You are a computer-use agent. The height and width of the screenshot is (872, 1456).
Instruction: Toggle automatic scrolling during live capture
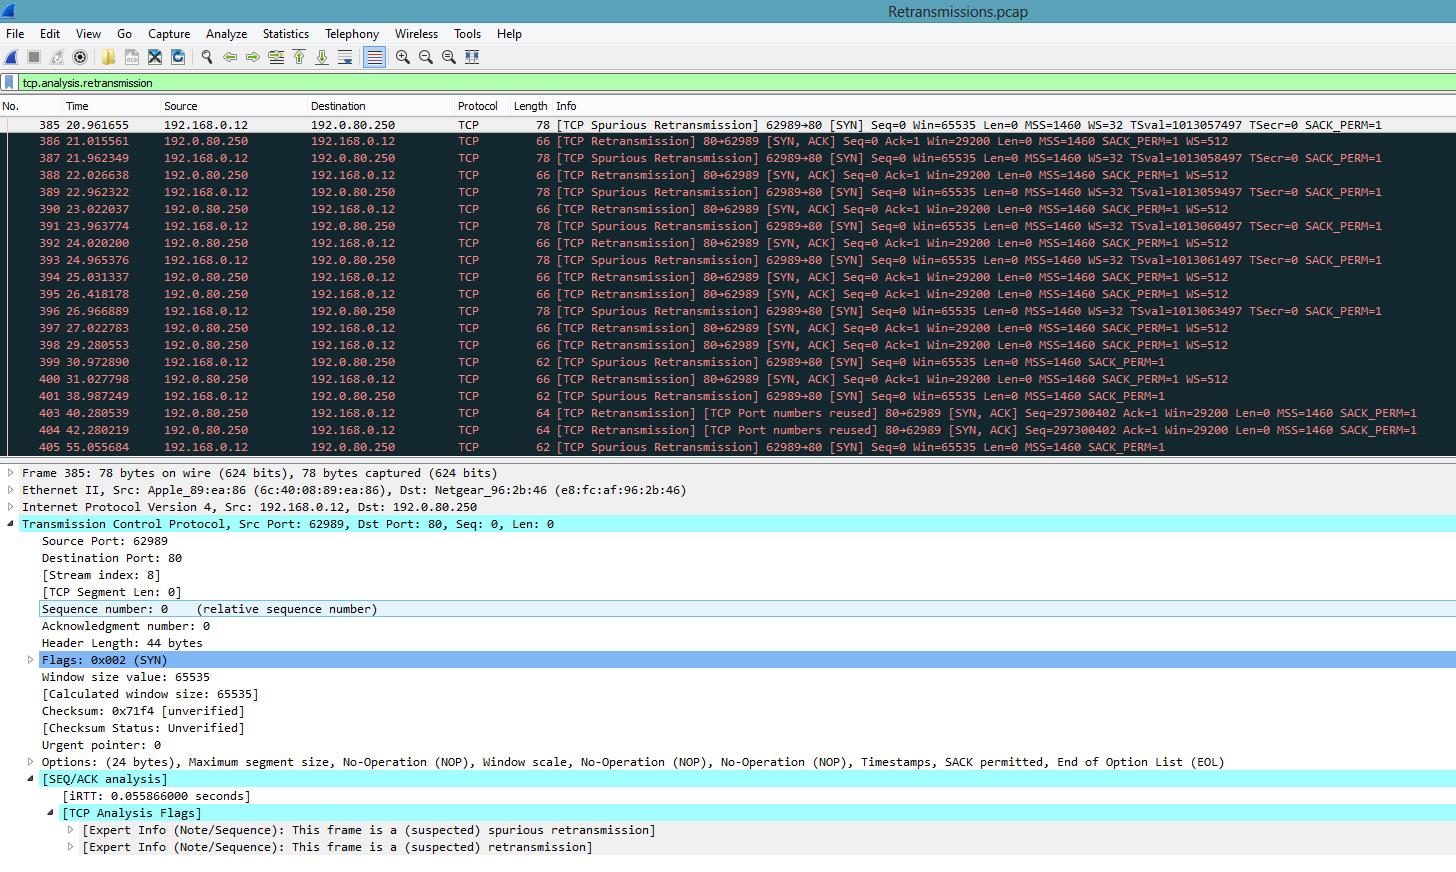click(347, 57)
